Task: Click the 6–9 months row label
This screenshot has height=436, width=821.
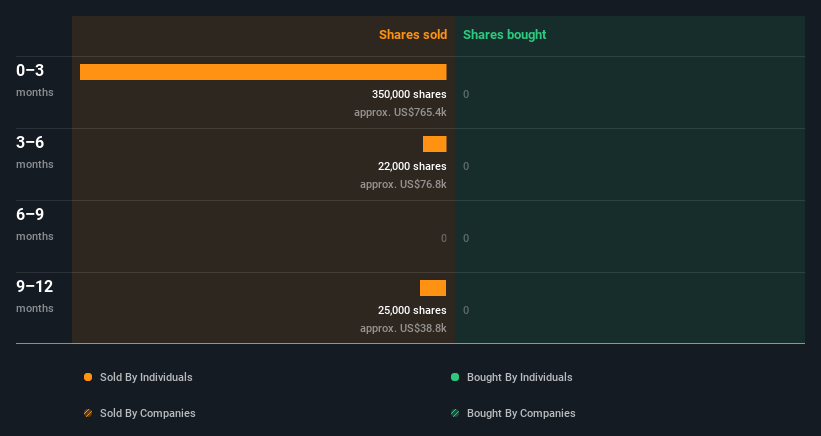Action: 35,224
